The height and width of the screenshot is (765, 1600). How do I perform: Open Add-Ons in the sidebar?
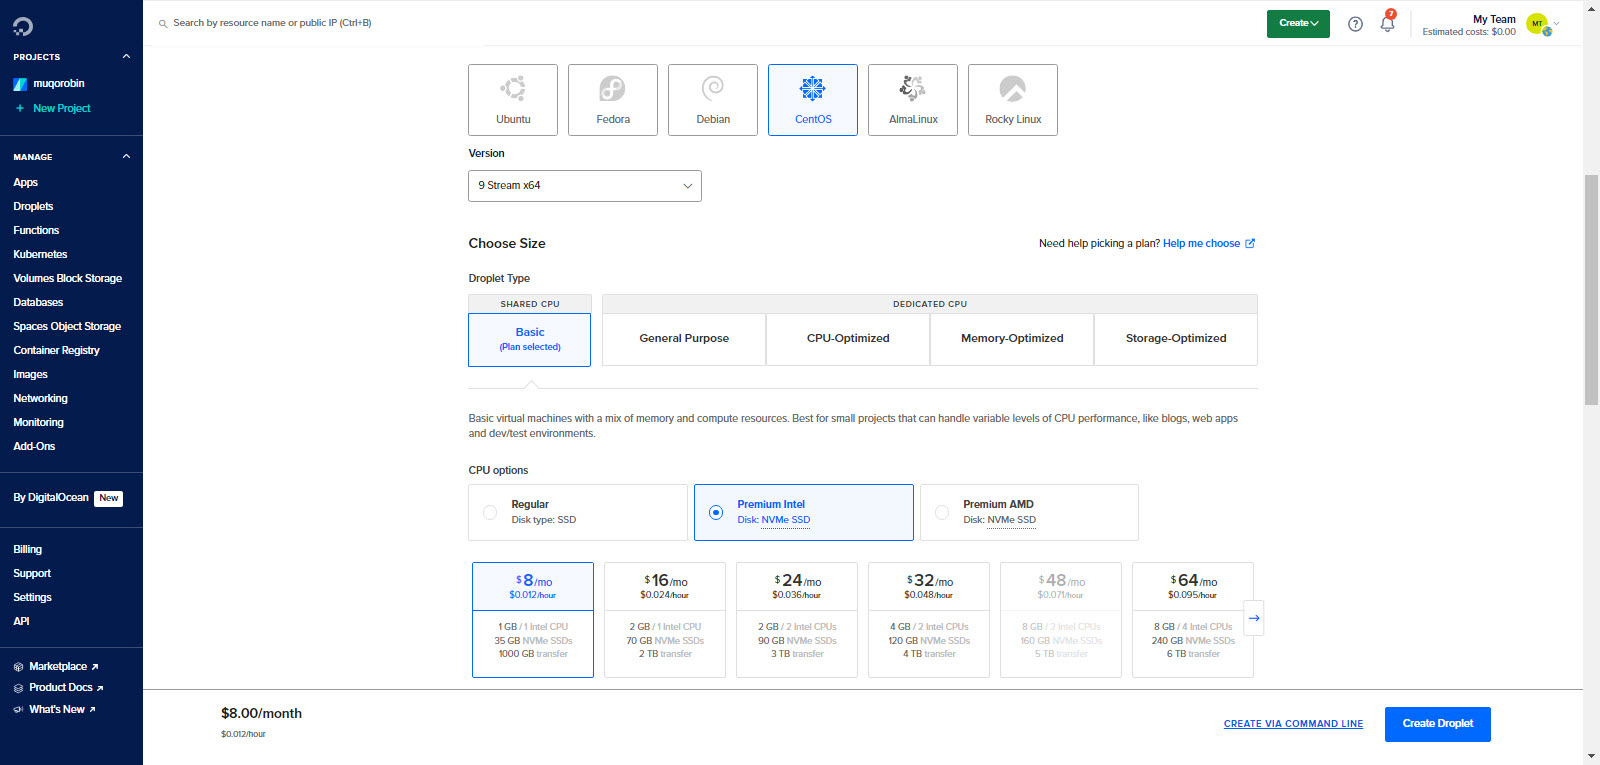34,447
